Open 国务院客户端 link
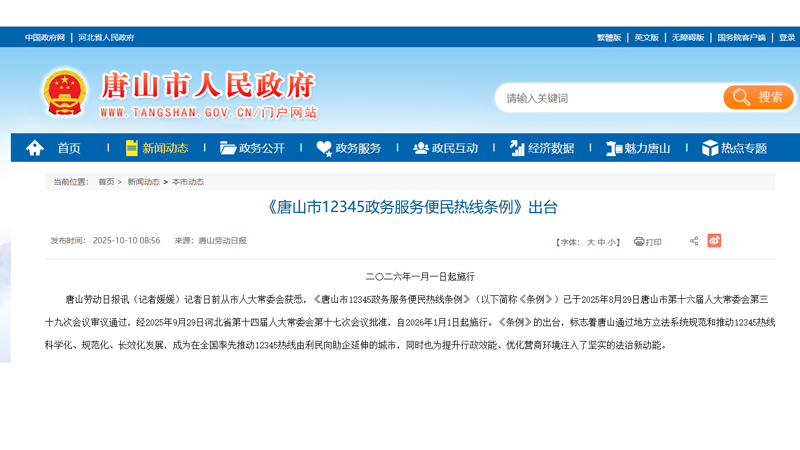800x450 pixels. tap(741, 37)
